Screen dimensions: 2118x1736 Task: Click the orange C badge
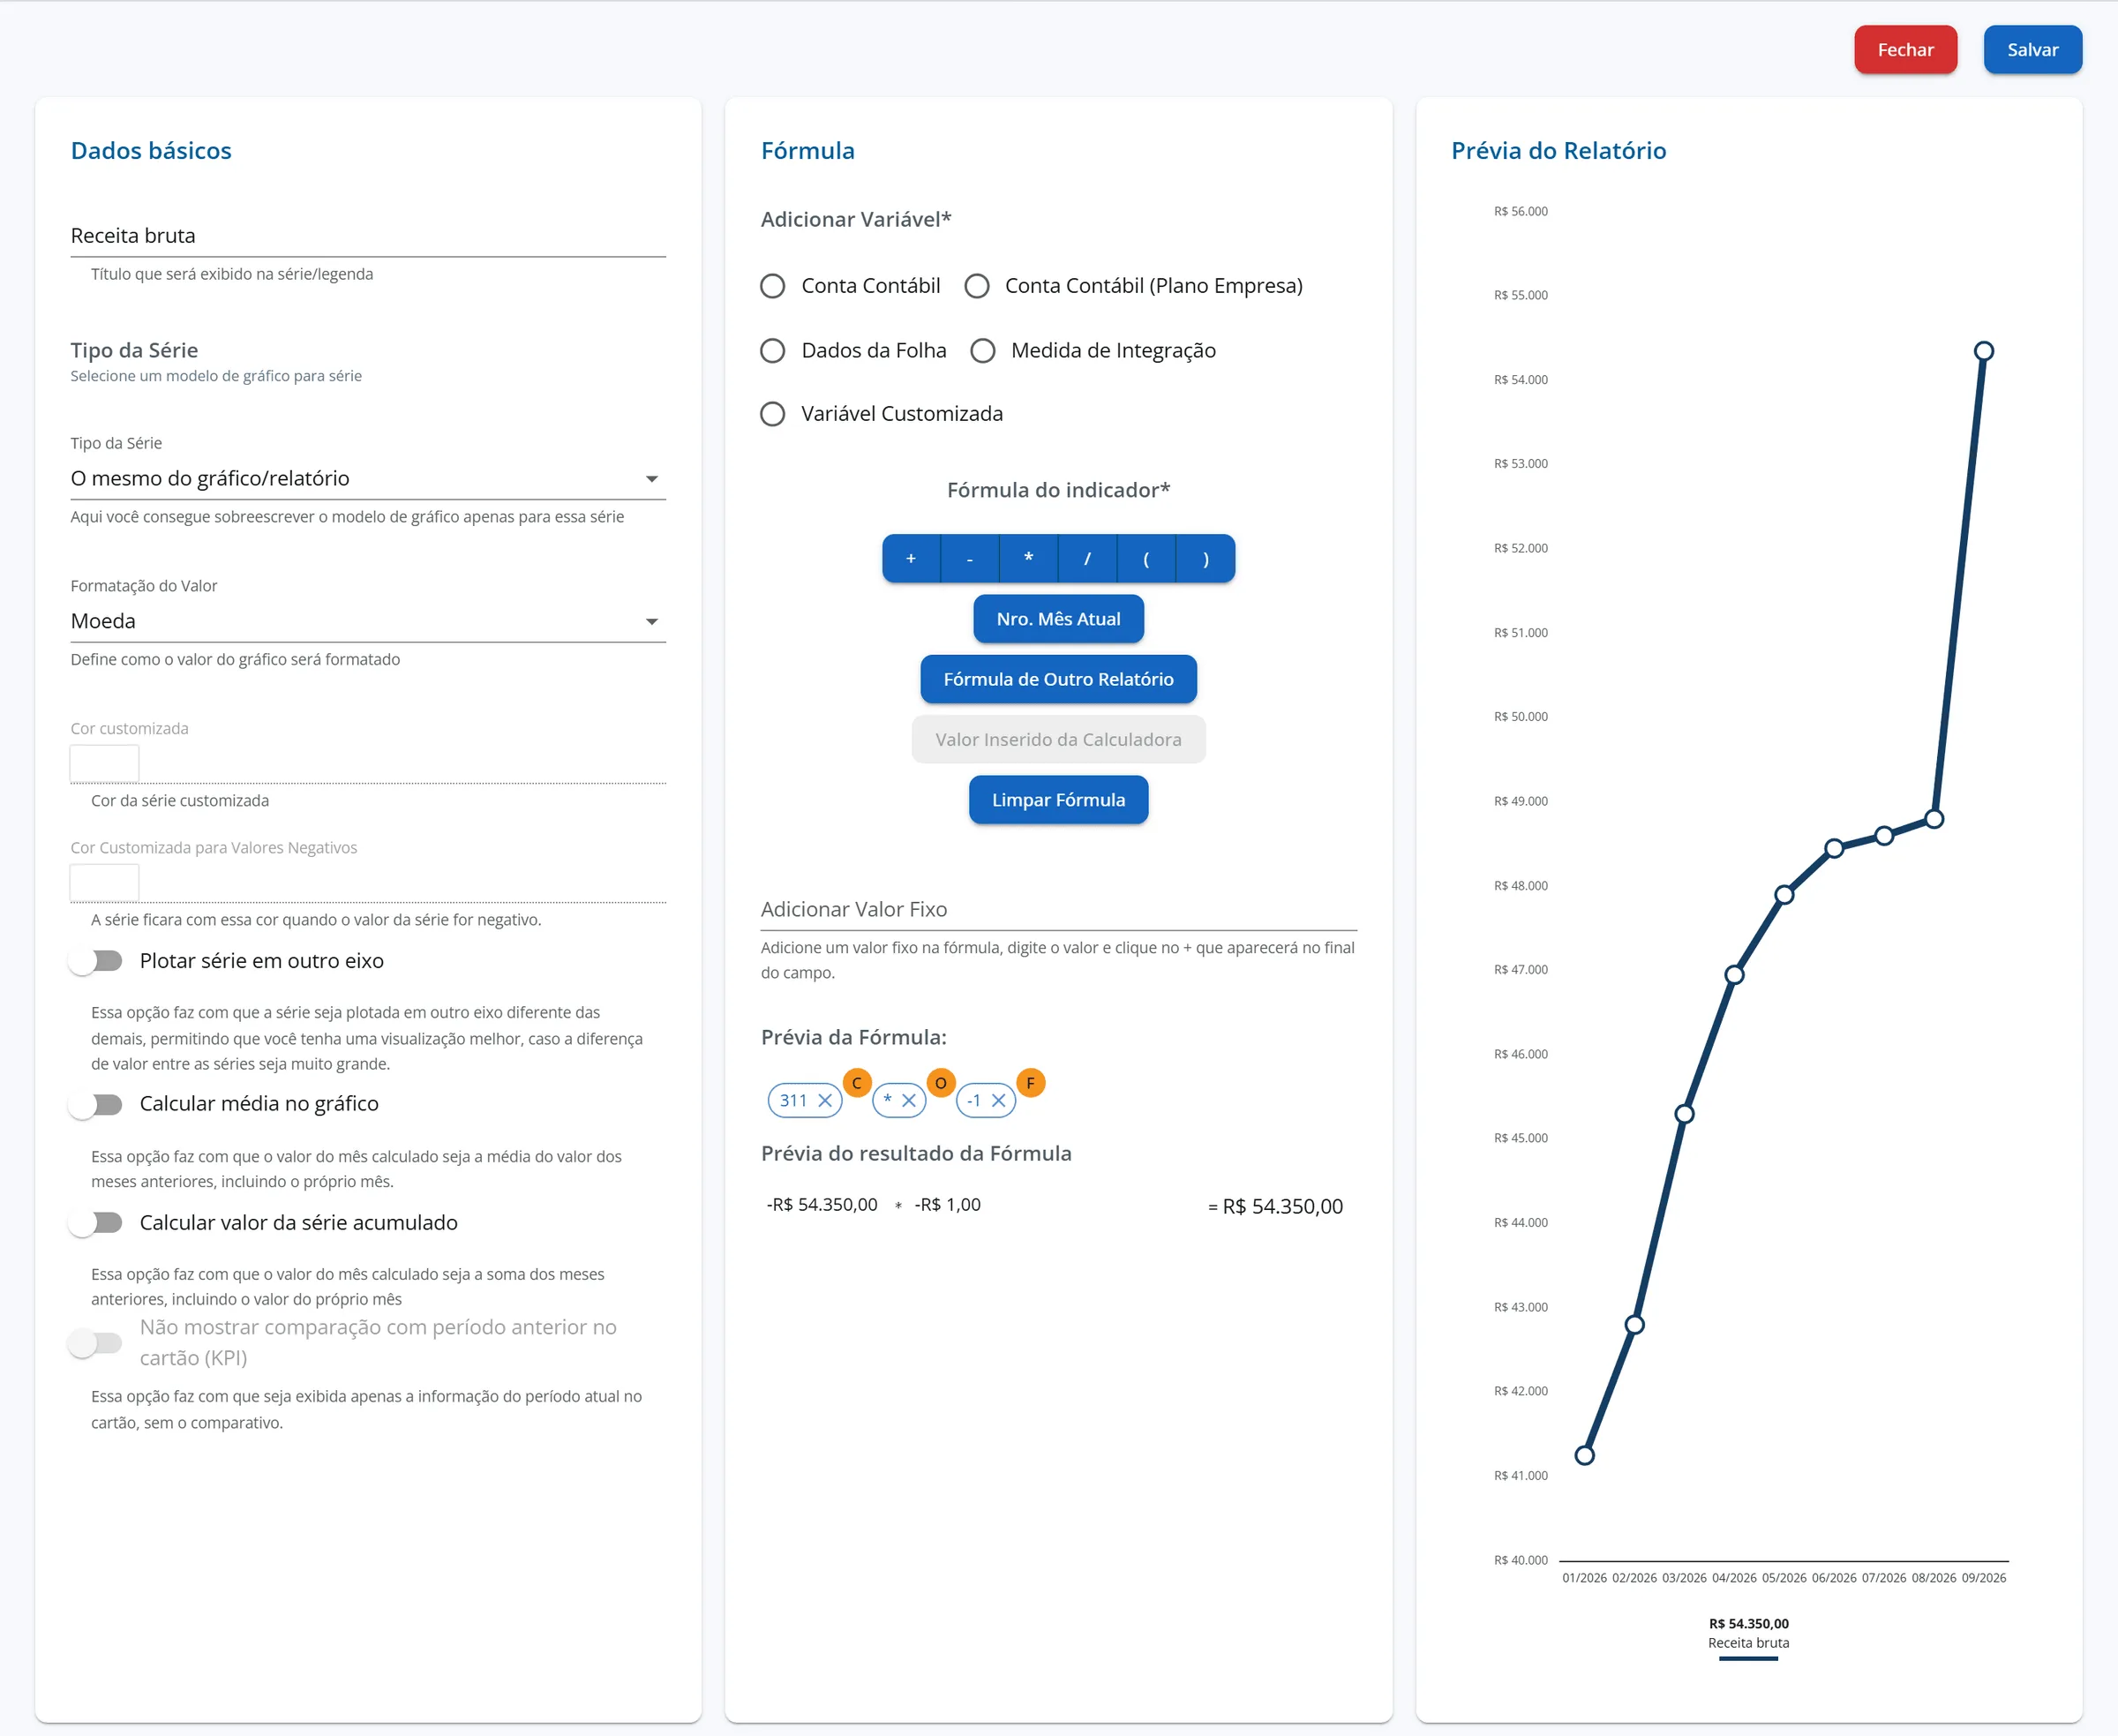point(857,1083)
